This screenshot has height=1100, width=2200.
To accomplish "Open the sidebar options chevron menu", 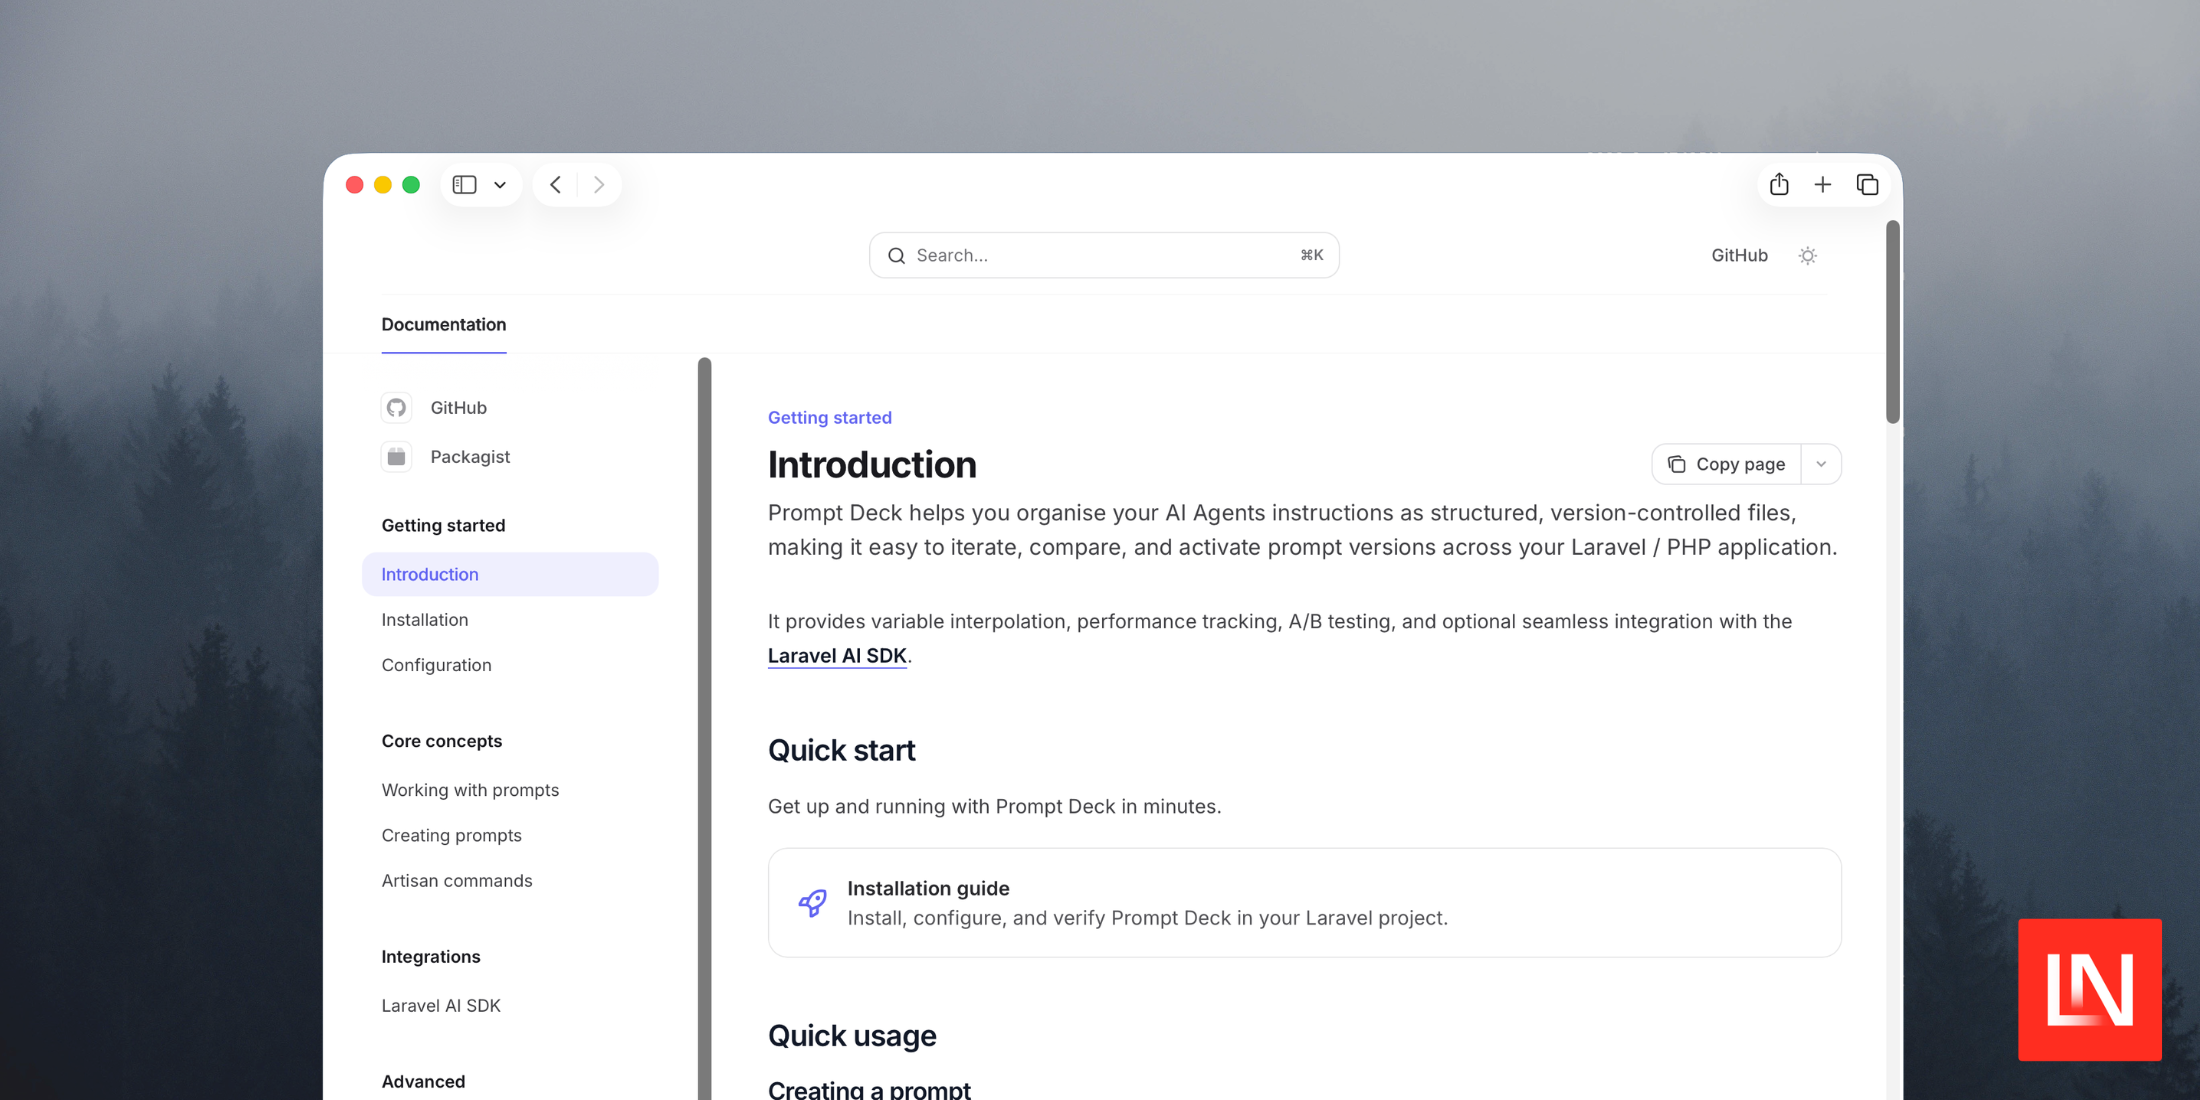I will [500, 184].
